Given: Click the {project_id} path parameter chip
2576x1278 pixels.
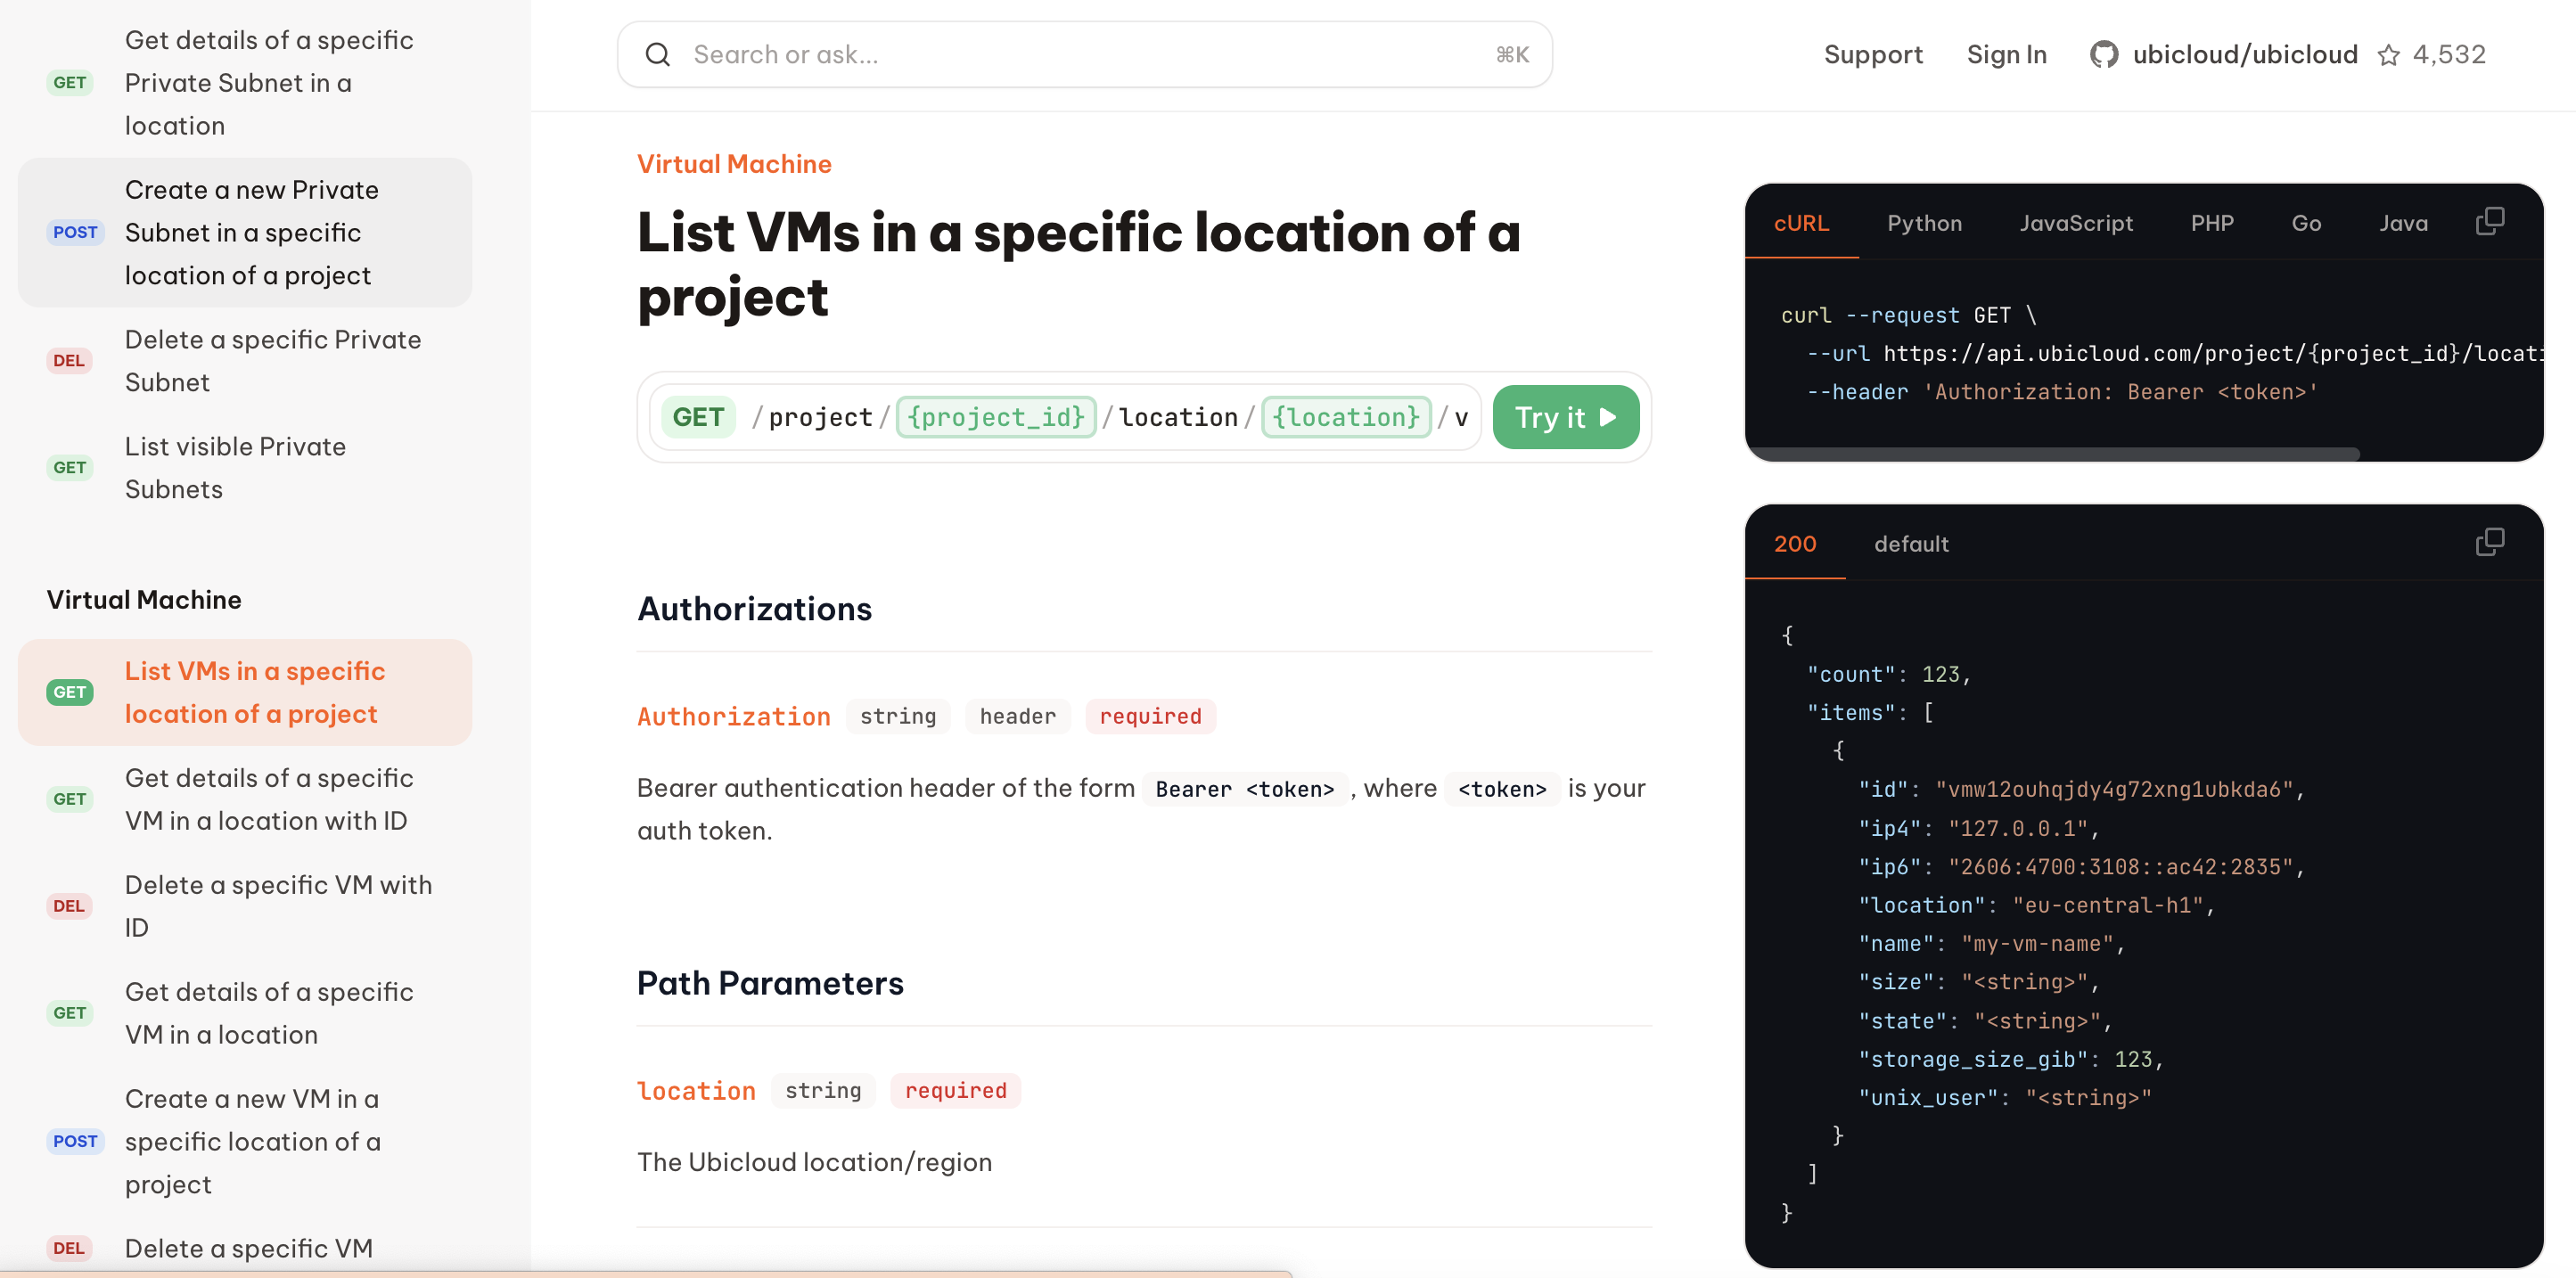Looking at the screenshot, I should pyautogui.click(x=996, y=417).
